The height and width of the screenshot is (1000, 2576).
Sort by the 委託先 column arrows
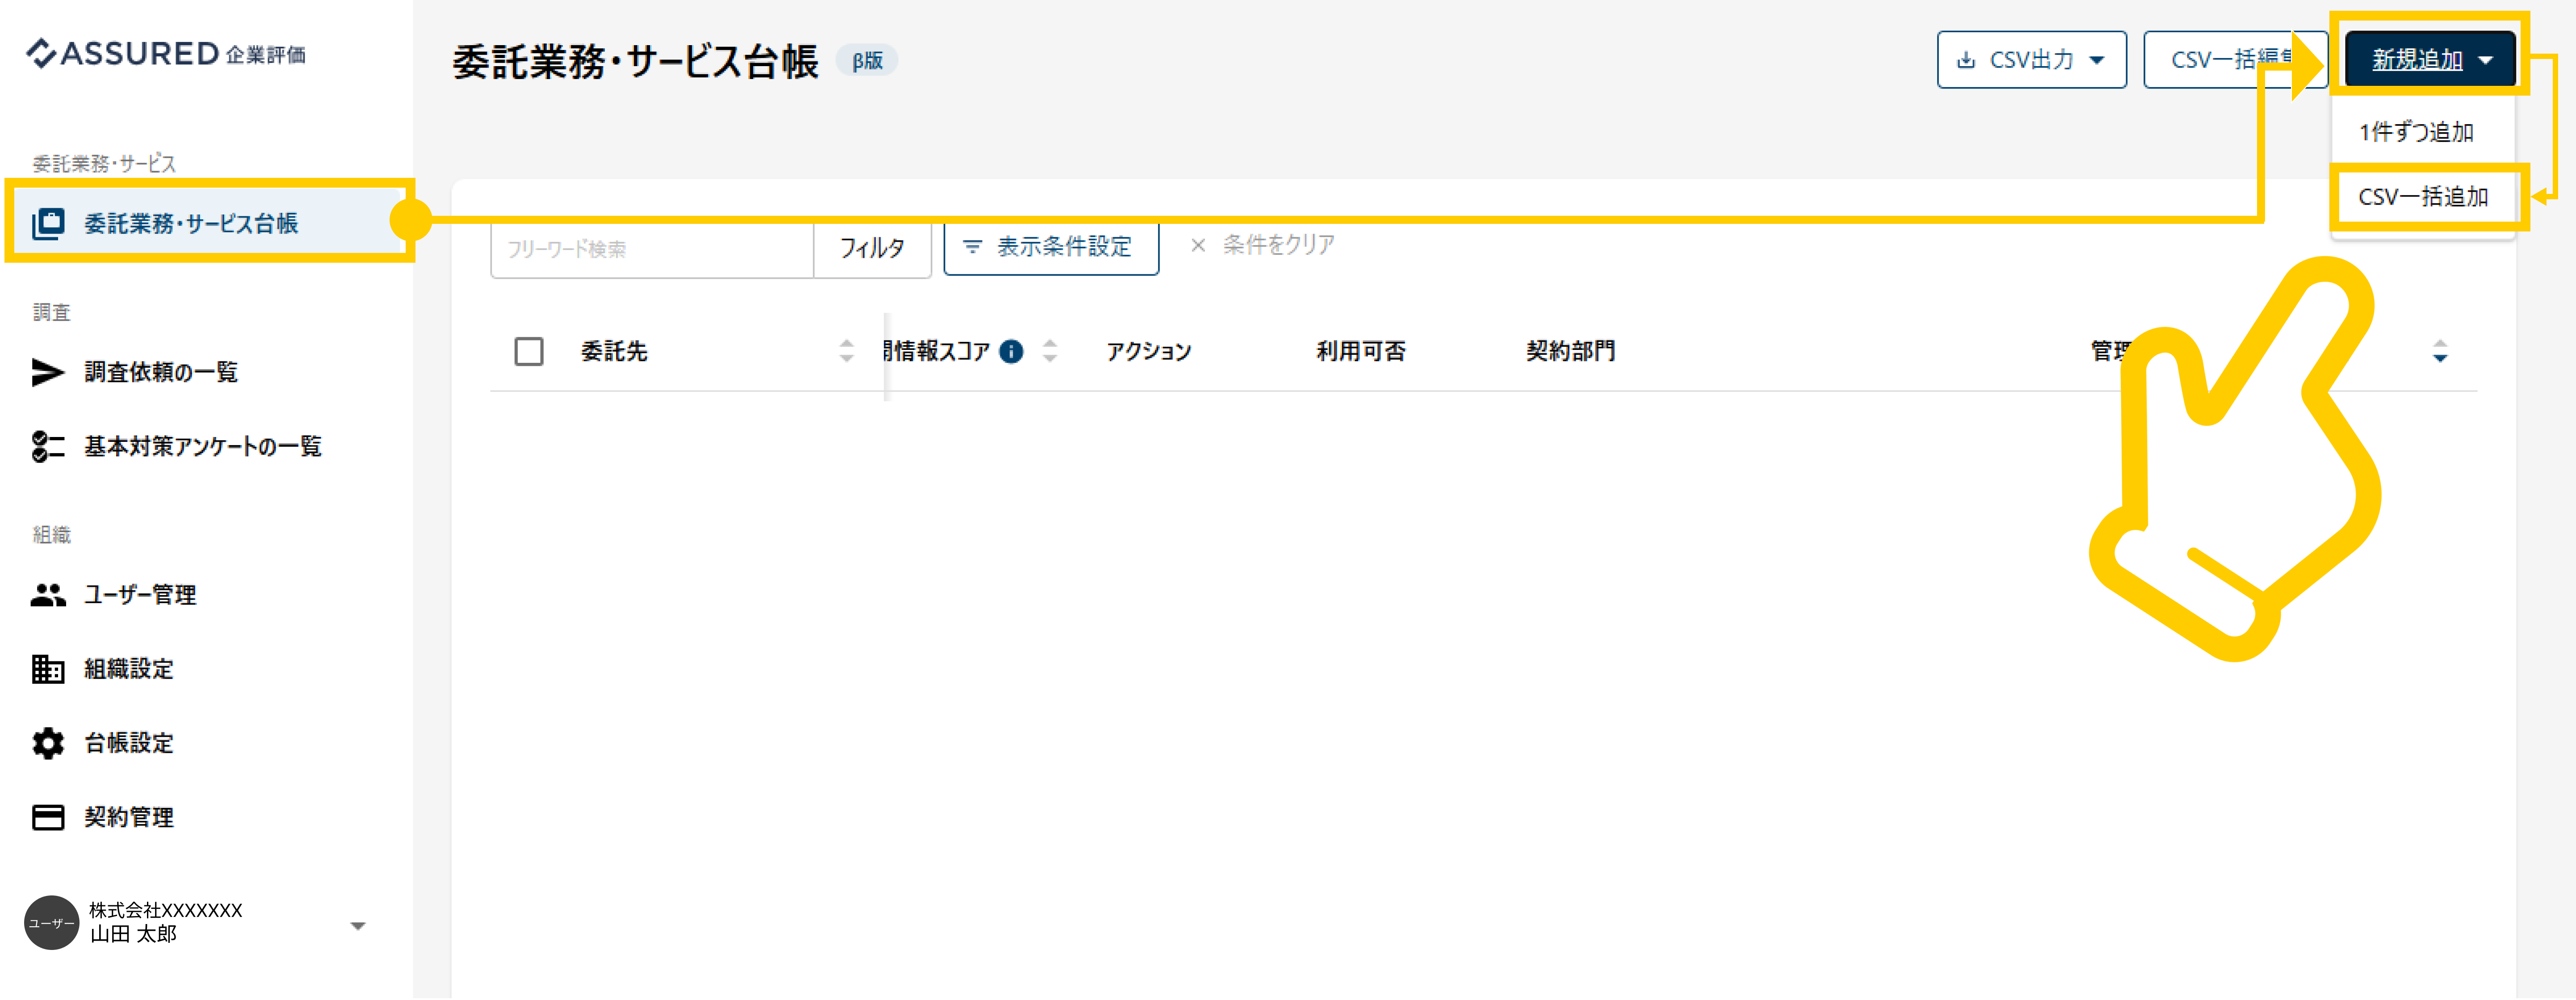click(847, 351)
